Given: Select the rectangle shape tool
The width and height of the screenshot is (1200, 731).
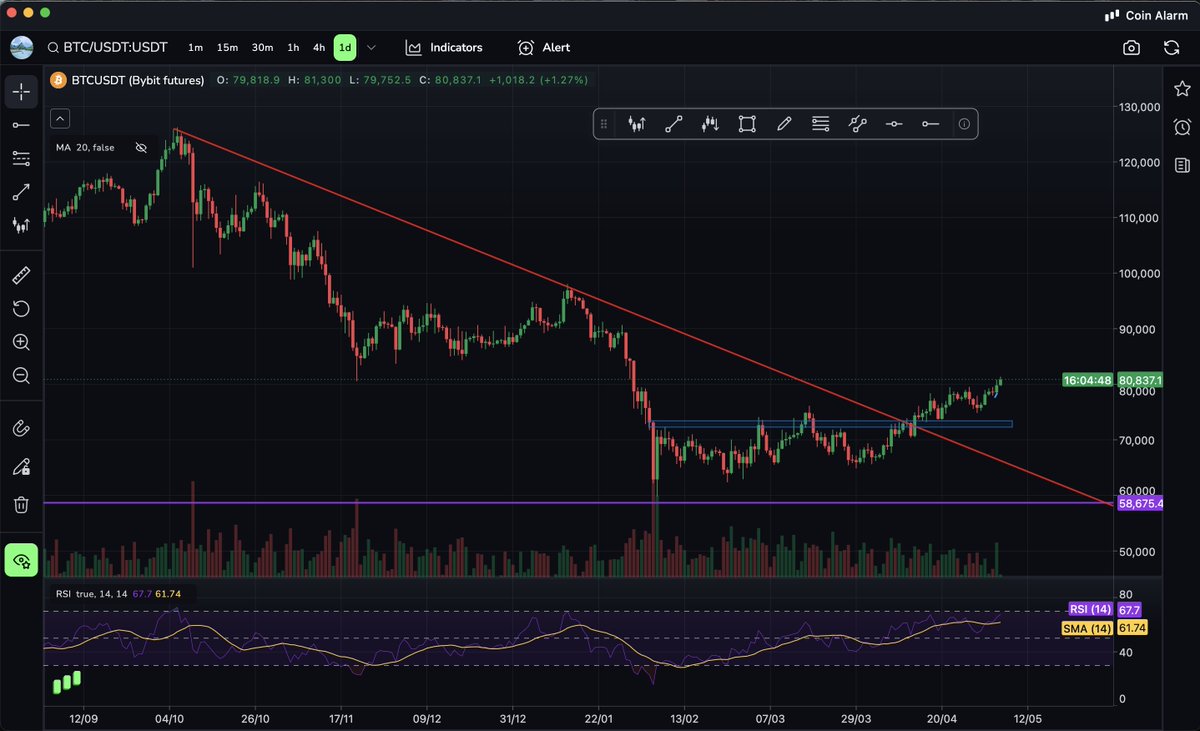Looking at the screenshot, I should tap(747, 124).
